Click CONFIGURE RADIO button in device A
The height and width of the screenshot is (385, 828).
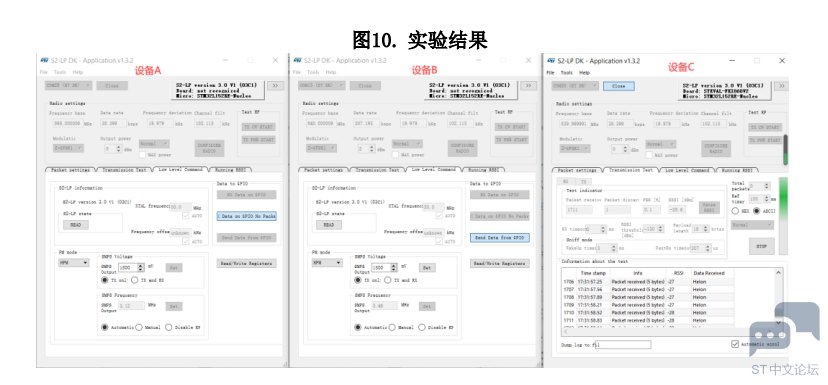tap(209, 148)
